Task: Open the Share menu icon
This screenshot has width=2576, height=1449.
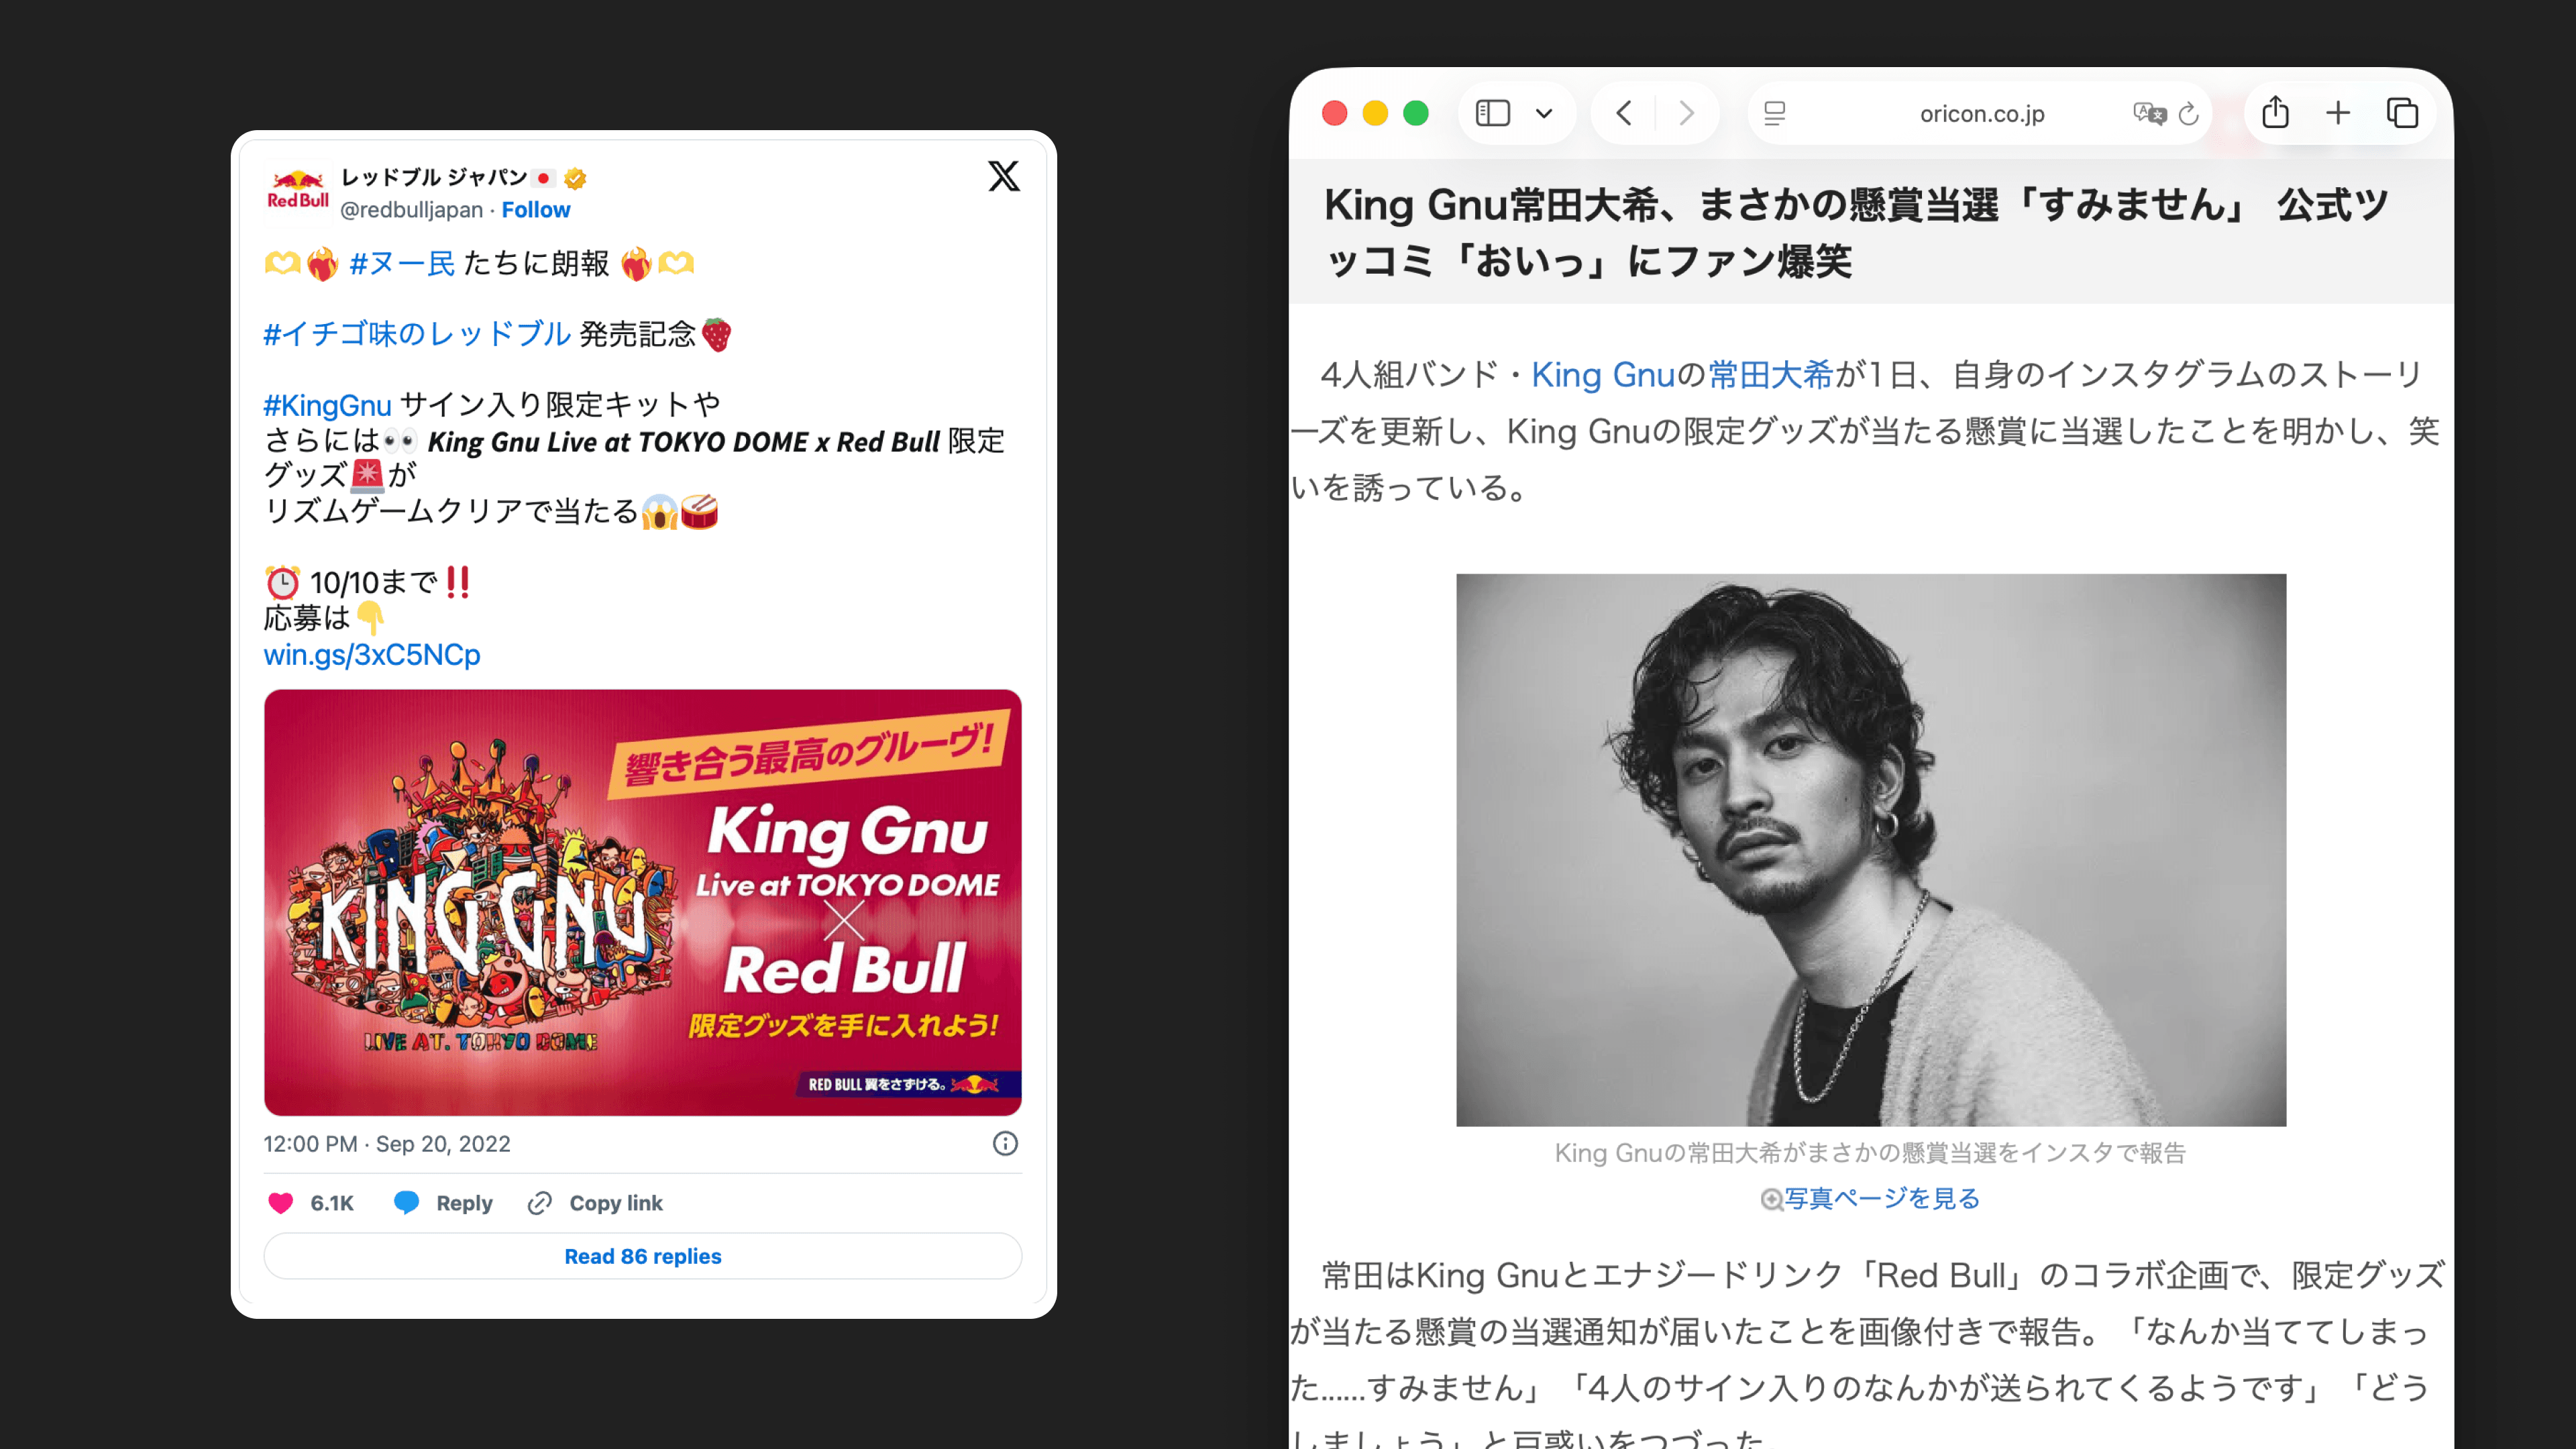Action: (2275, 111)
